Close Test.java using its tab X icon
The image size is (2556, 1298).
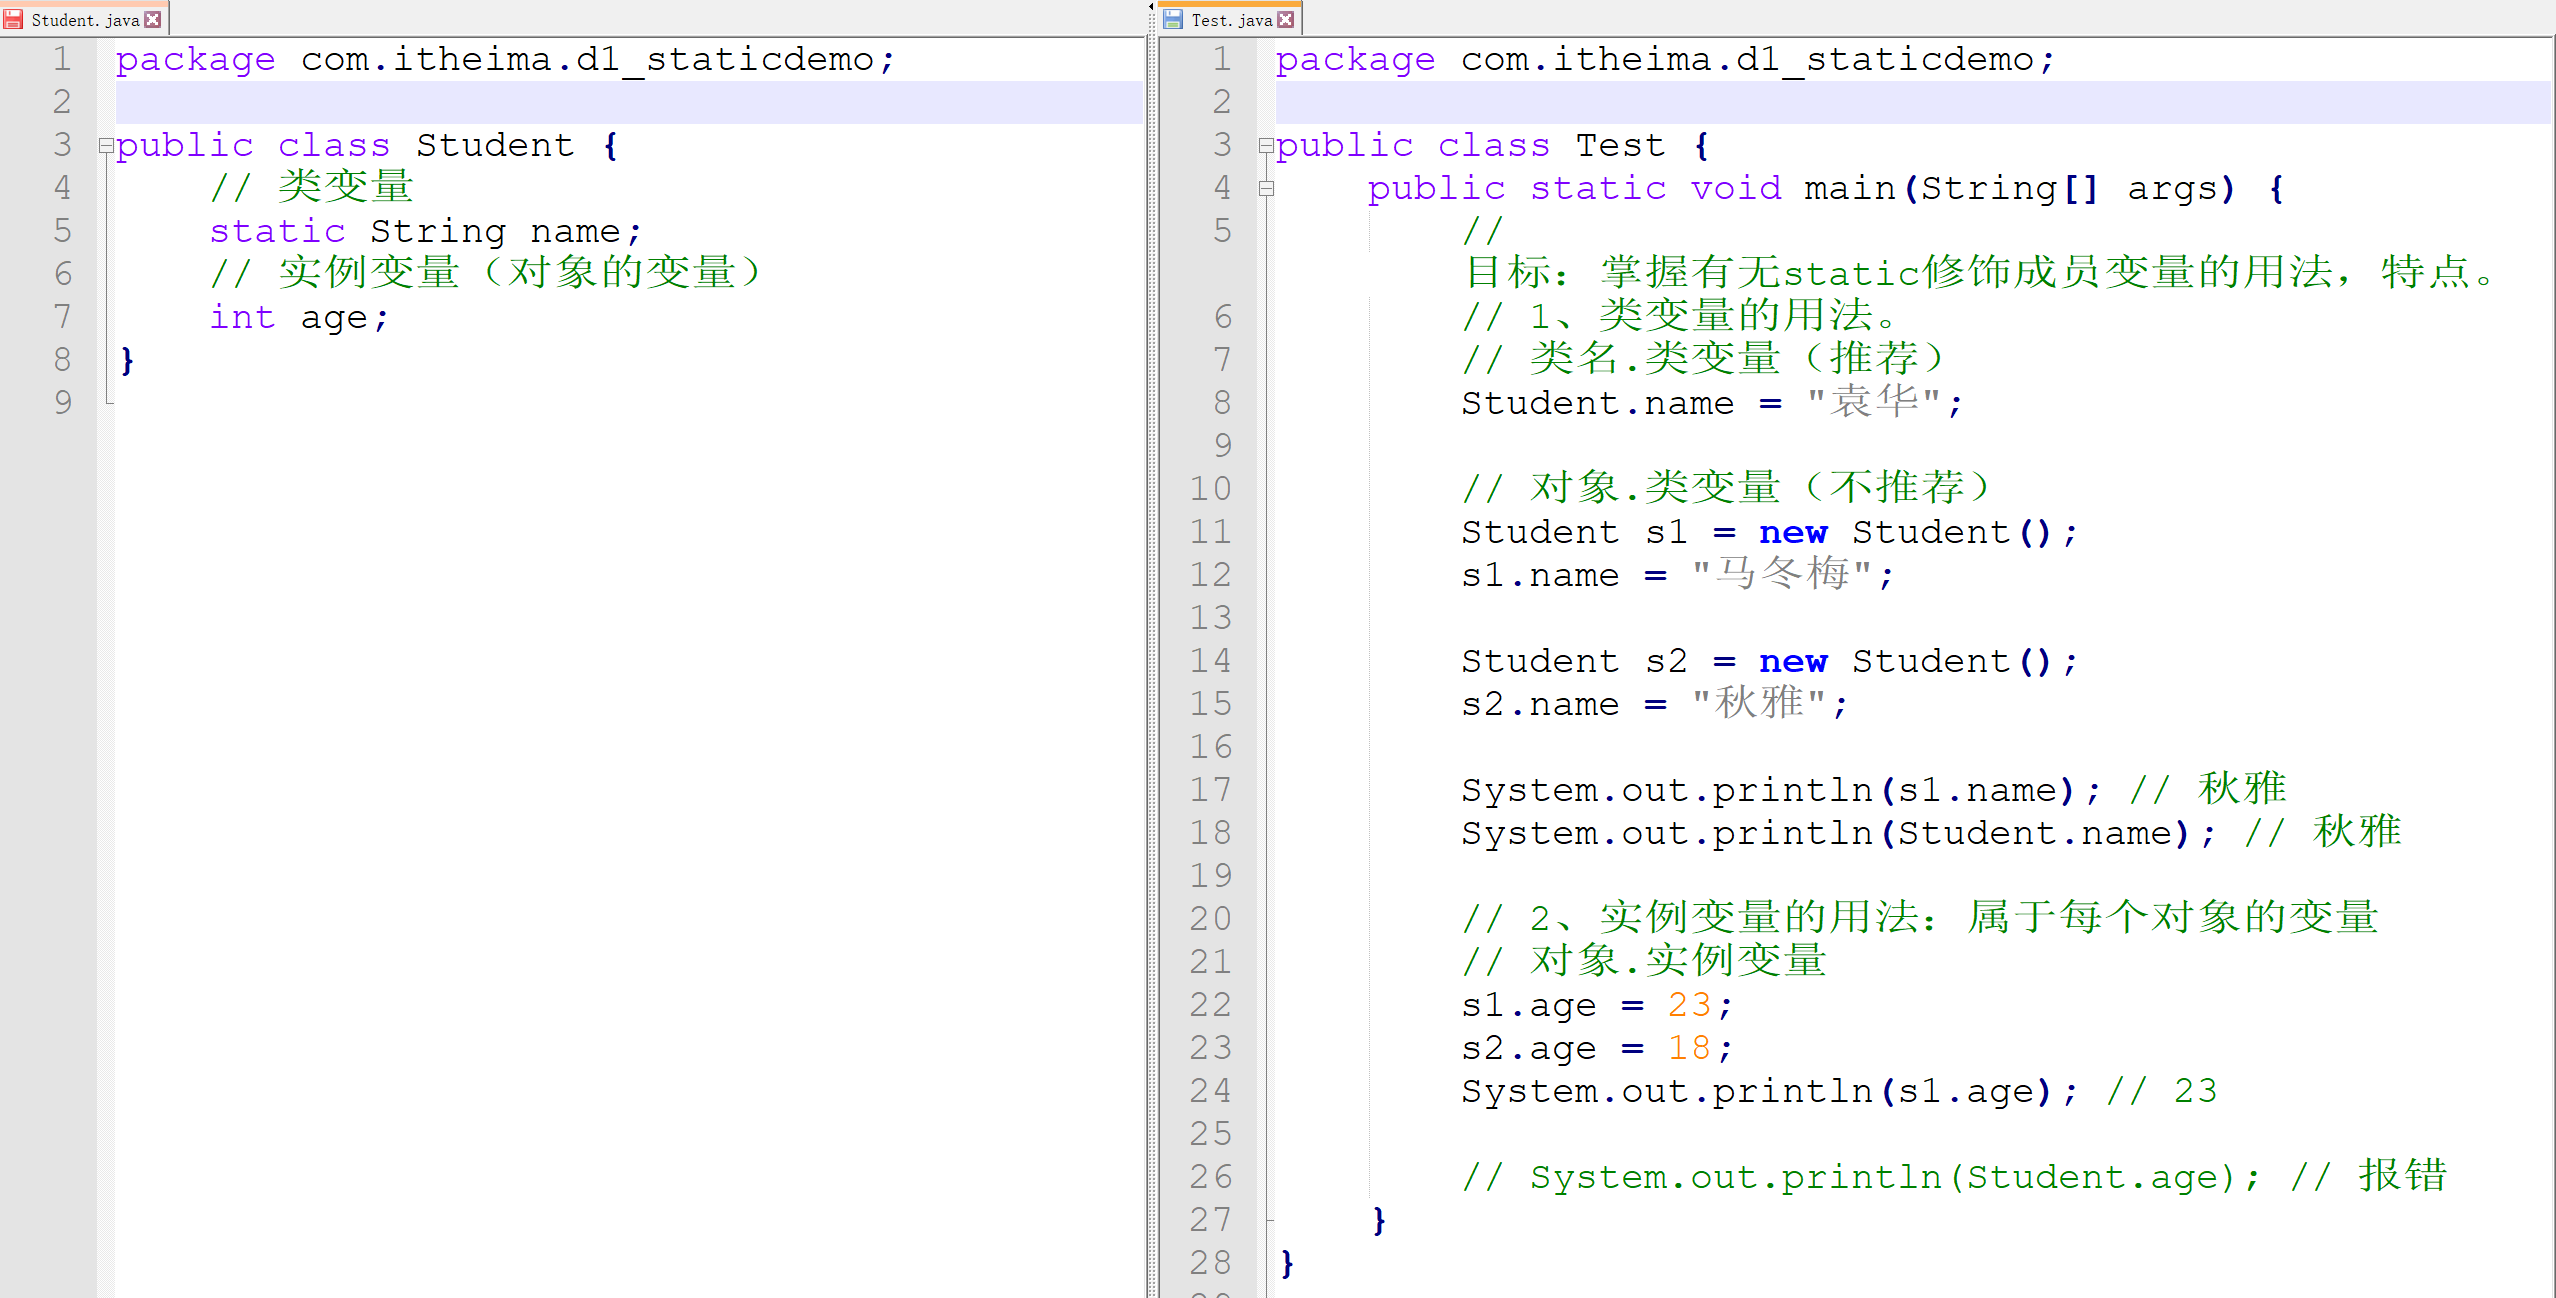[x=1286, y=18]
